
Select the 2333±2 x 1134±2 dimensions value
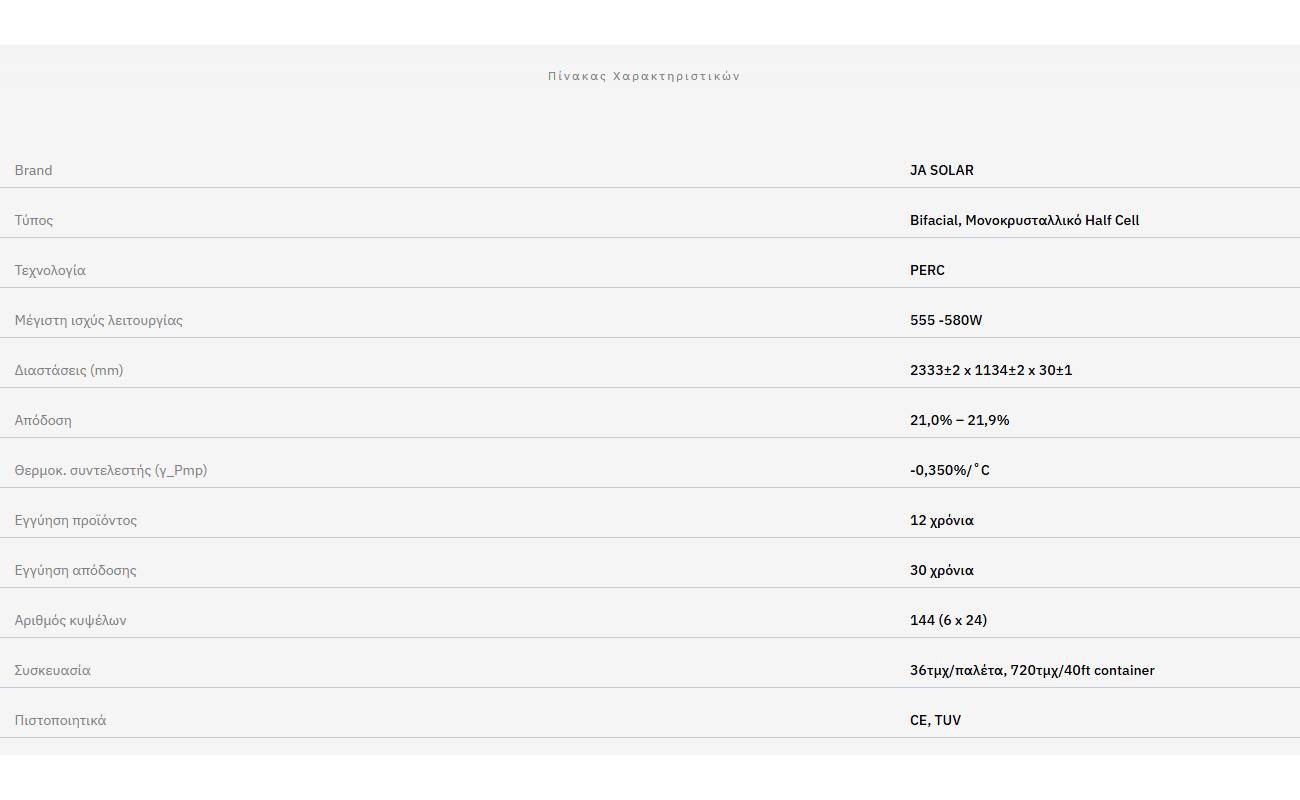pyautogui.click(x=991, y=370)
